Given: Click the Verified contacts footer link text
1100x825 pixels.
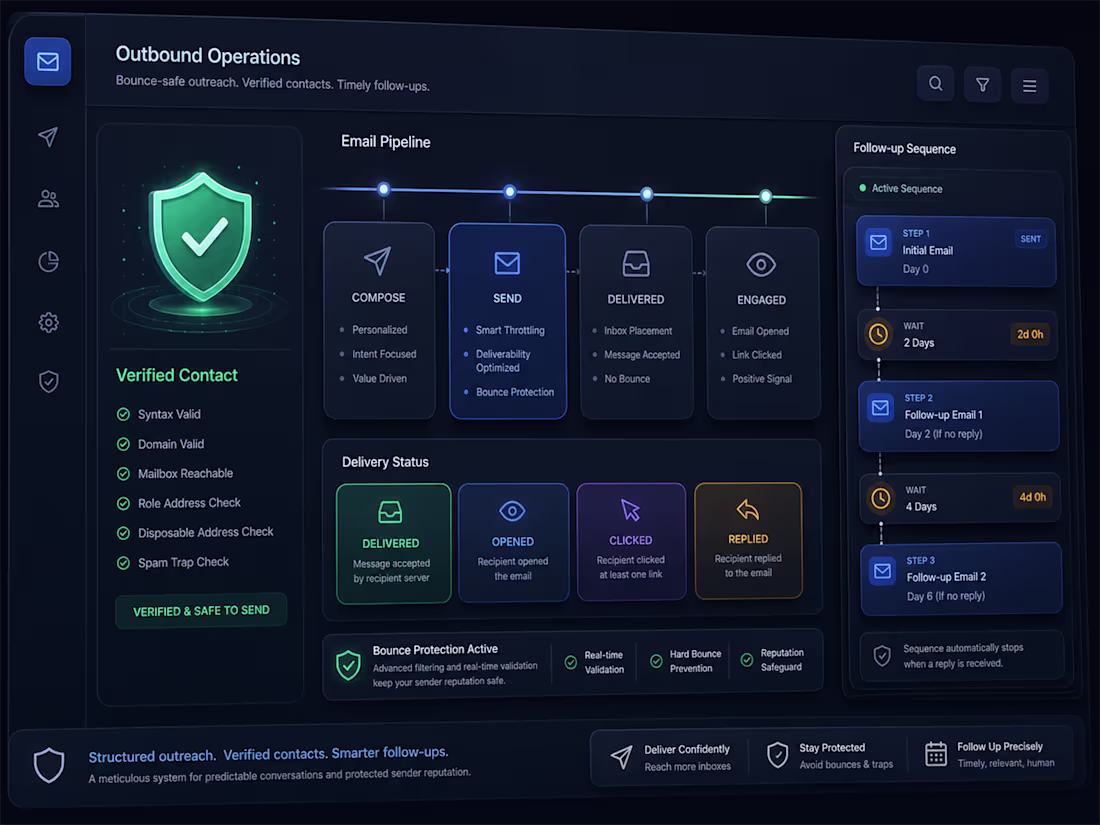Looking at the screenshot, I should click(x=275, y=754).
